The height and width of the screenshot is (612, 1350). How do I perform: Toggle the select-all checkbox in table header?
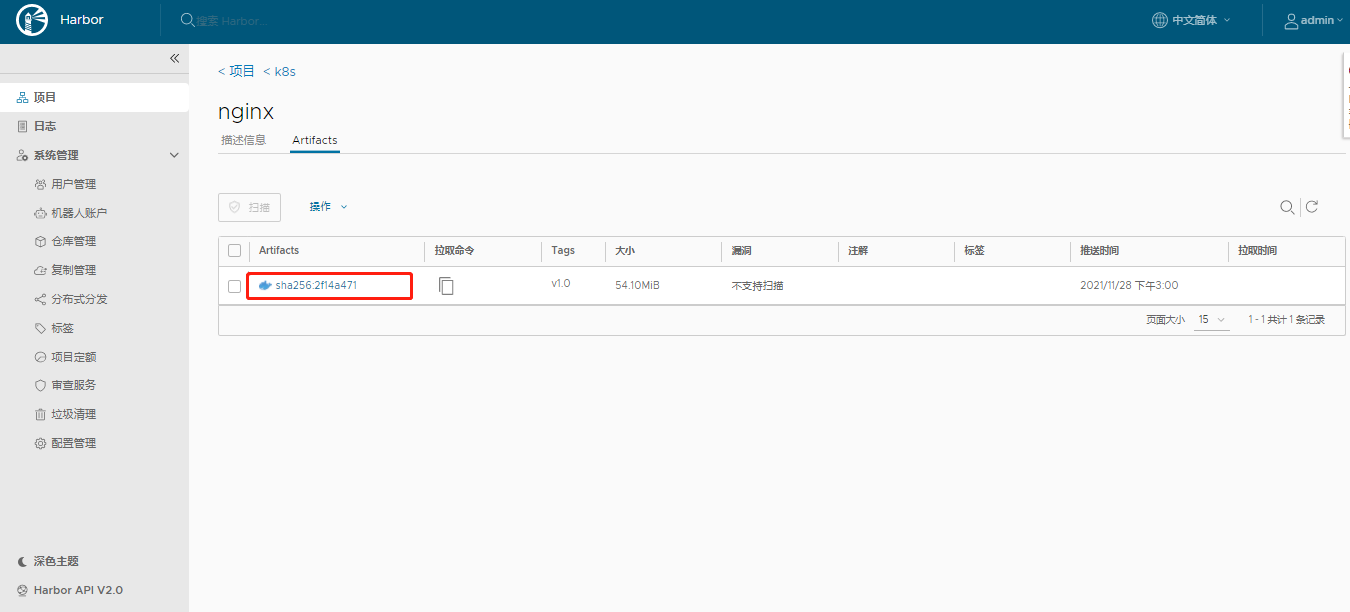click(x=234, y=251)
